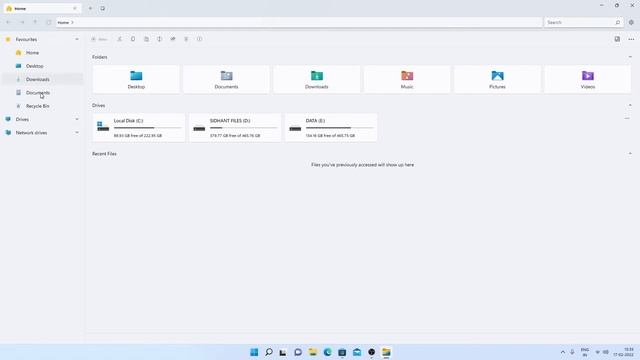
Task: Open the three-dots more options menu
Action: coord(631,39)
